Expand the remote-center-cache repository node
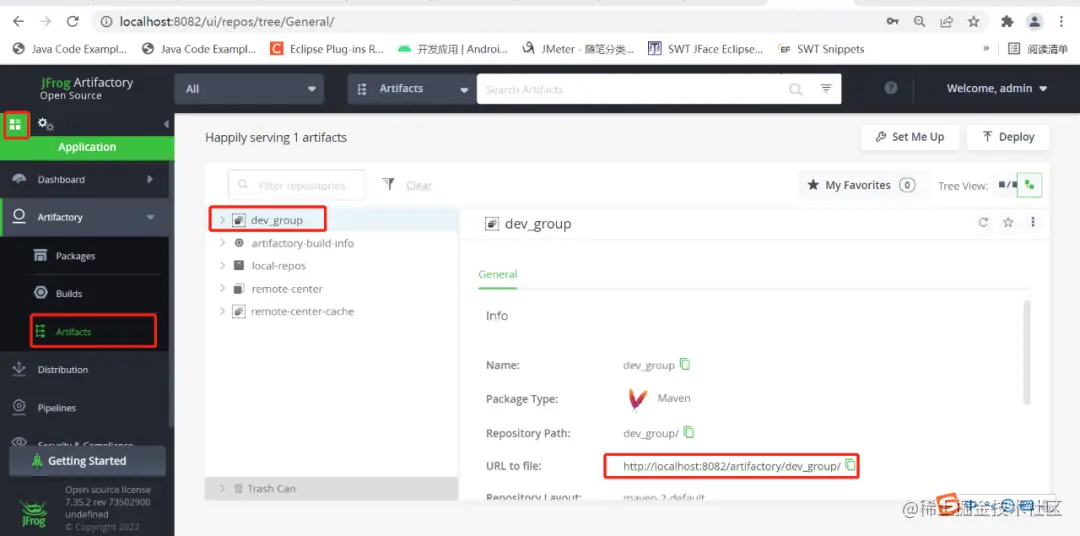Image resolution: width=1080 pixels, height=536 pixels. coord(222,311)
